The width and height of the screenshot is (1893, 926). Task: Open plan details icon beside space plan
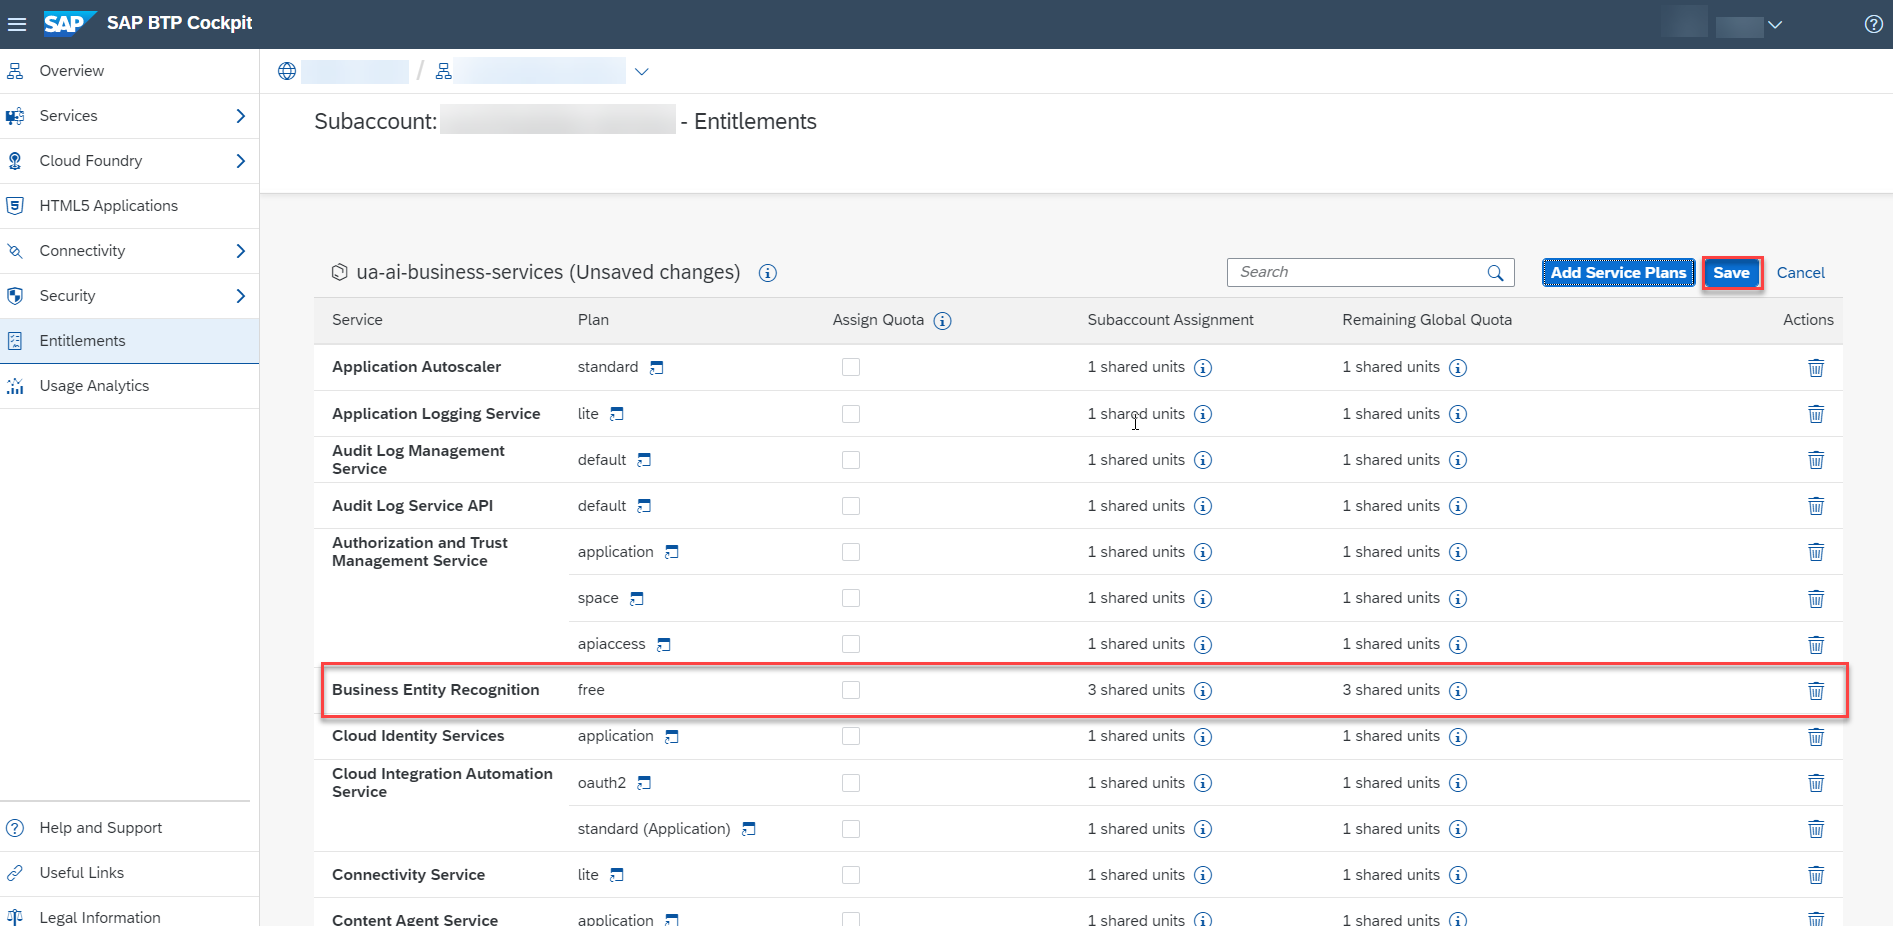click(636, 599)
